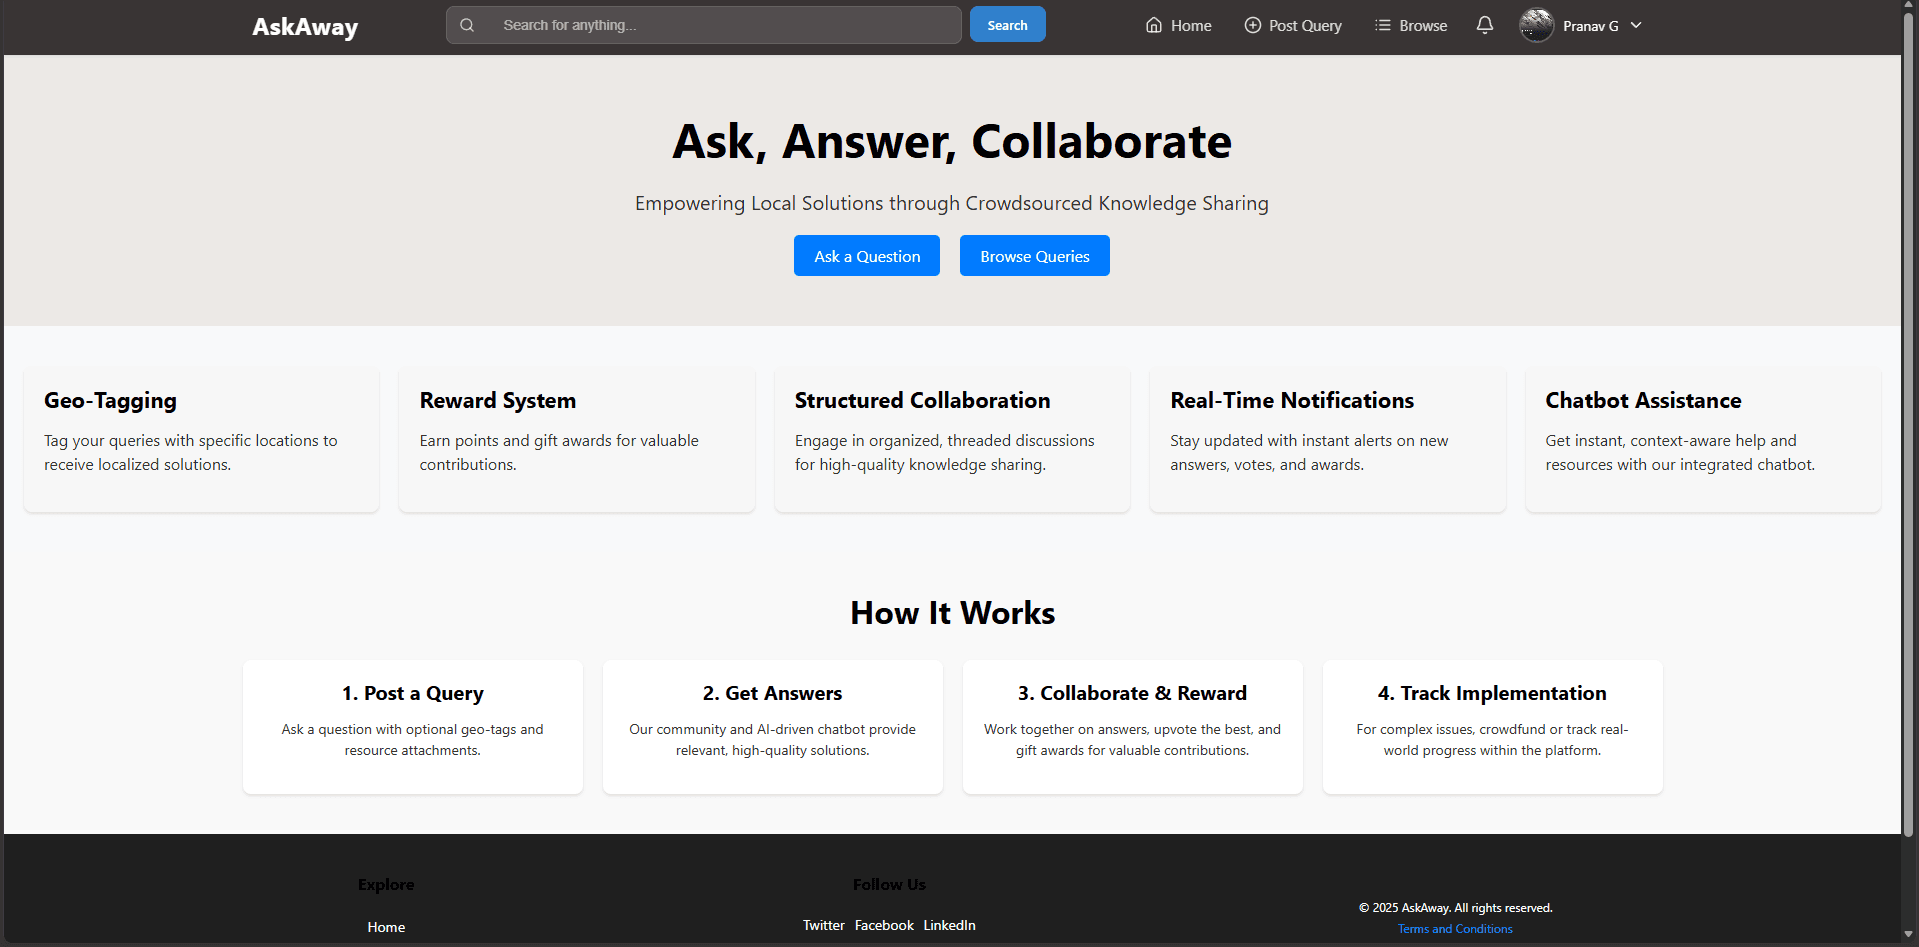Open the LinkedIn footer link
This screenshot has width=1919, height=947.
coord(949,925)
